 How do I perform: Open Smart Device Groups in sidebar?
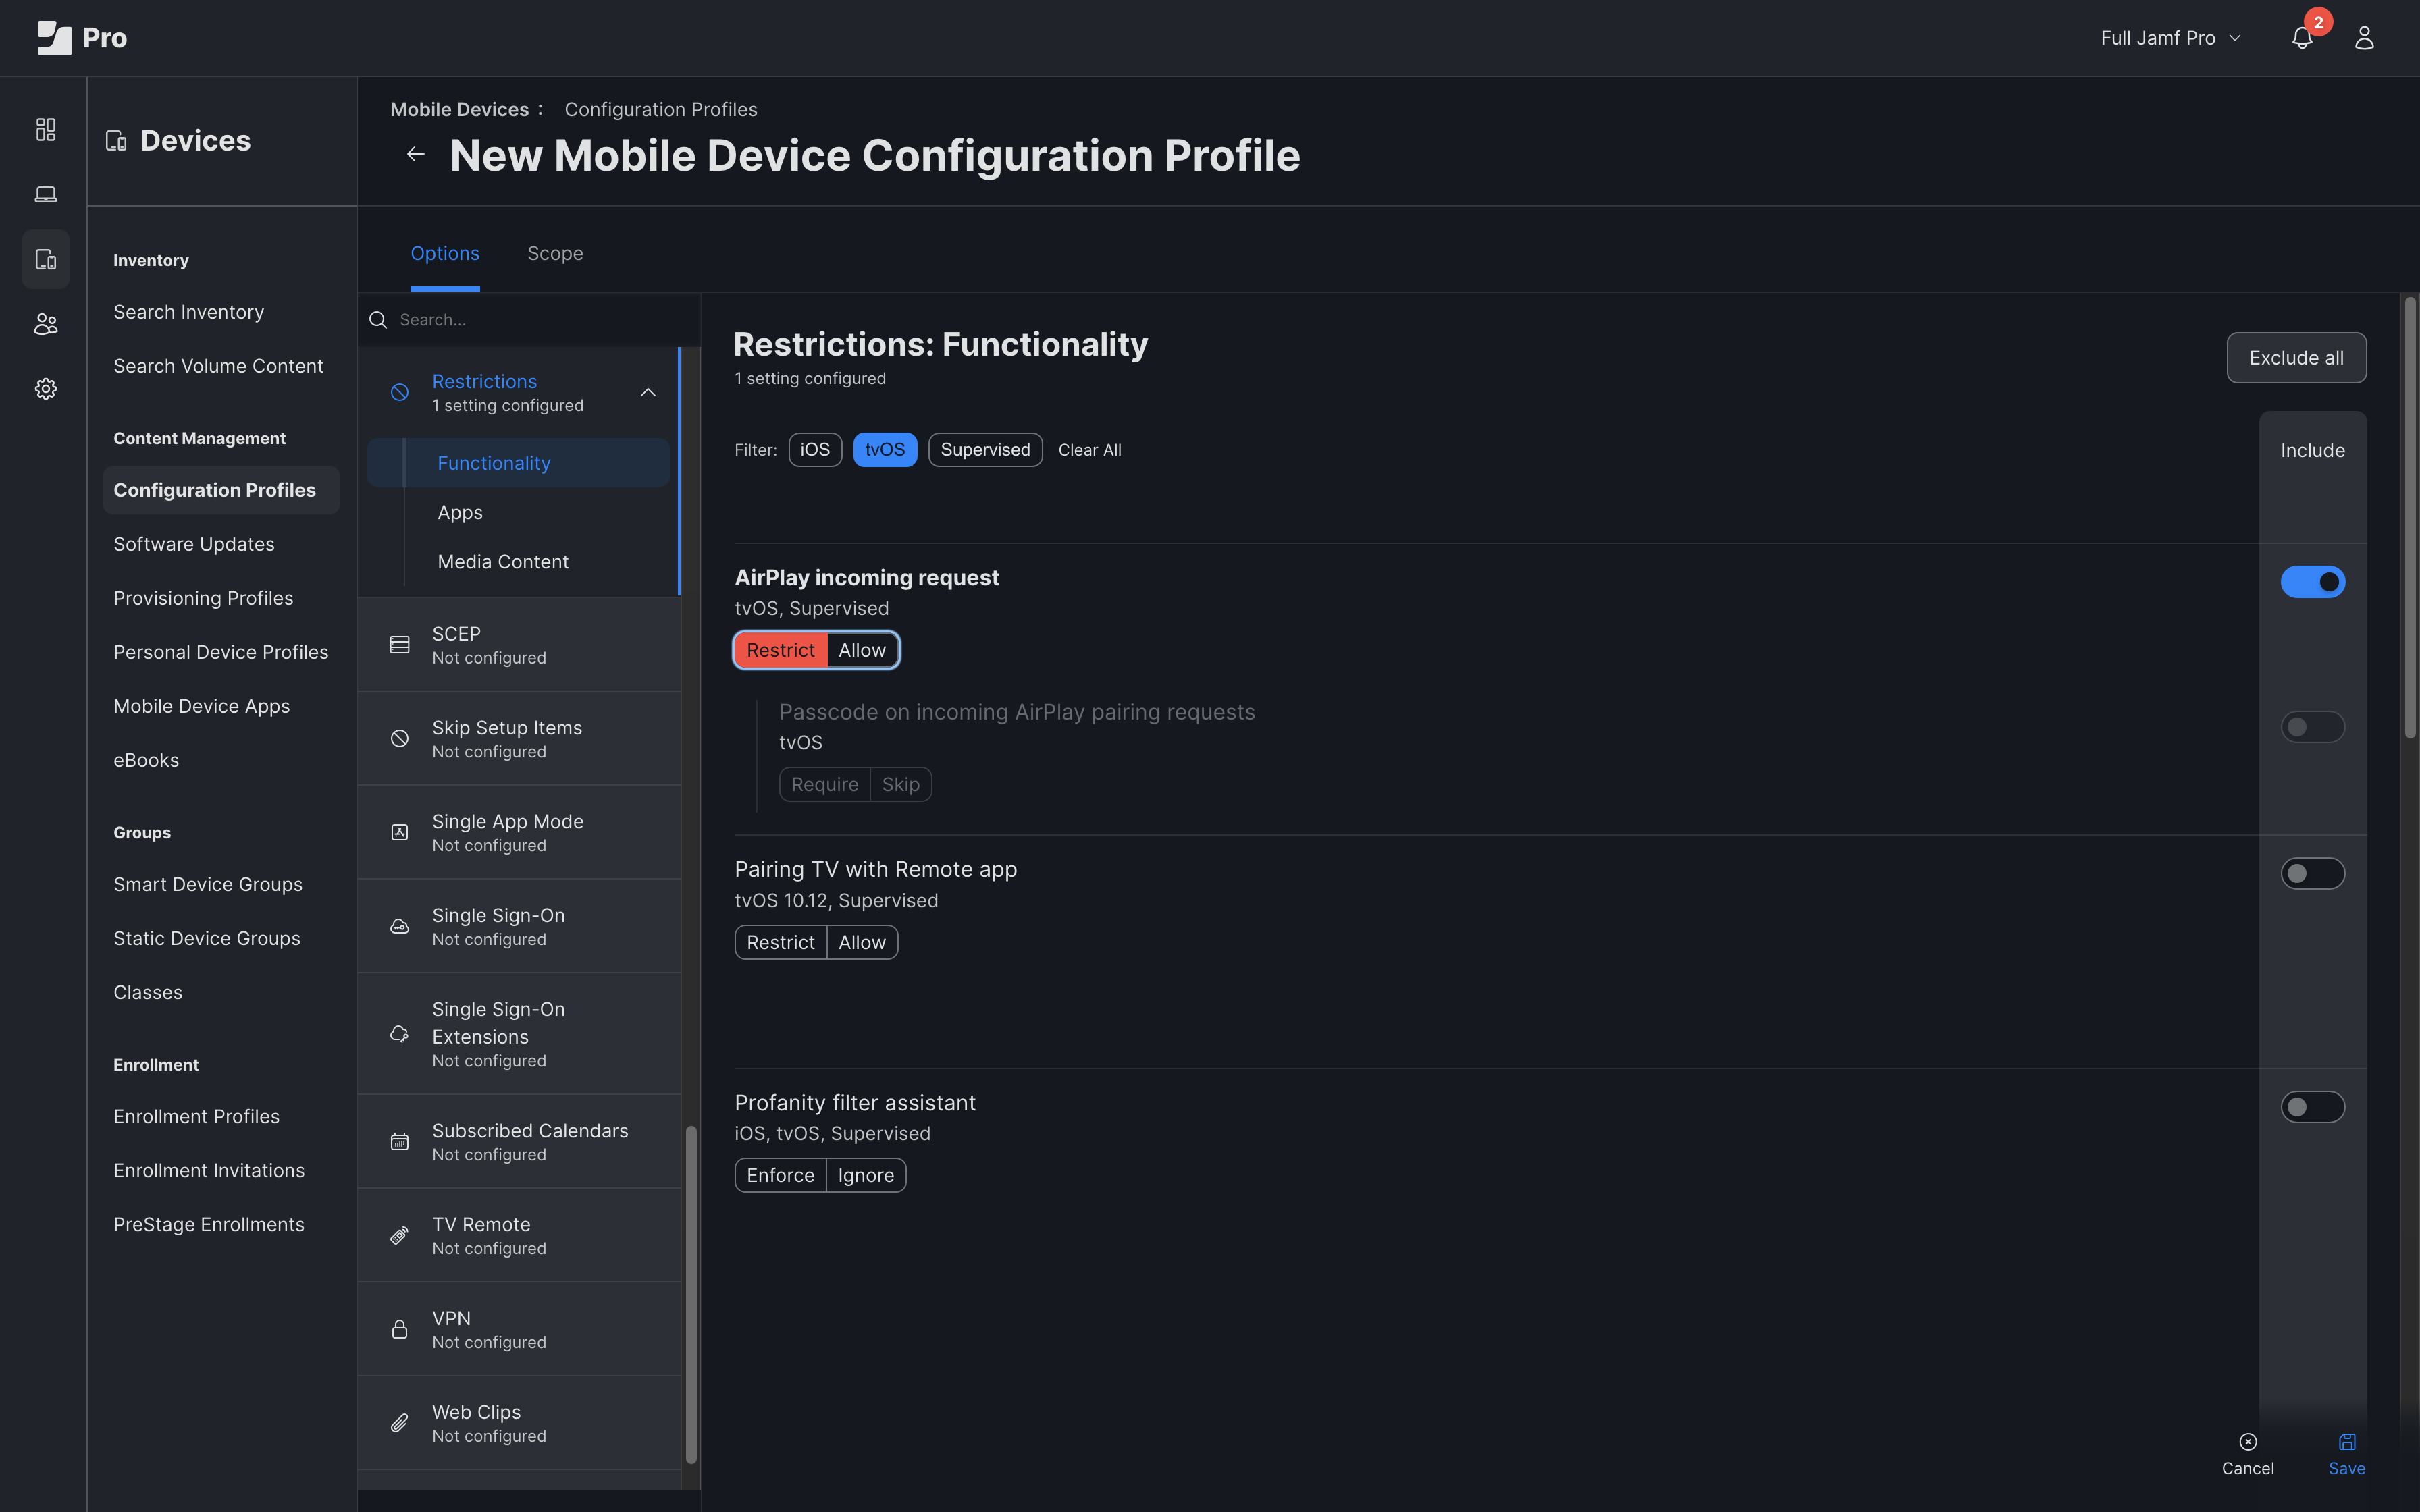click(x=208, y=885)
